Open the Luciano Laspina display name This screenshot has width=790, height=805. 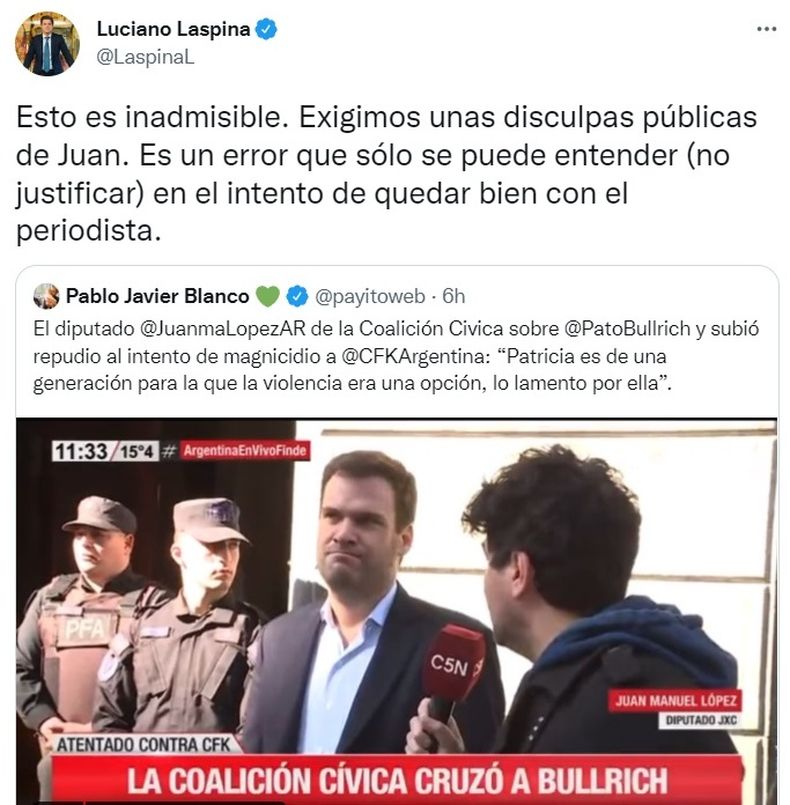pyautogui.click(x=173, y=29)
